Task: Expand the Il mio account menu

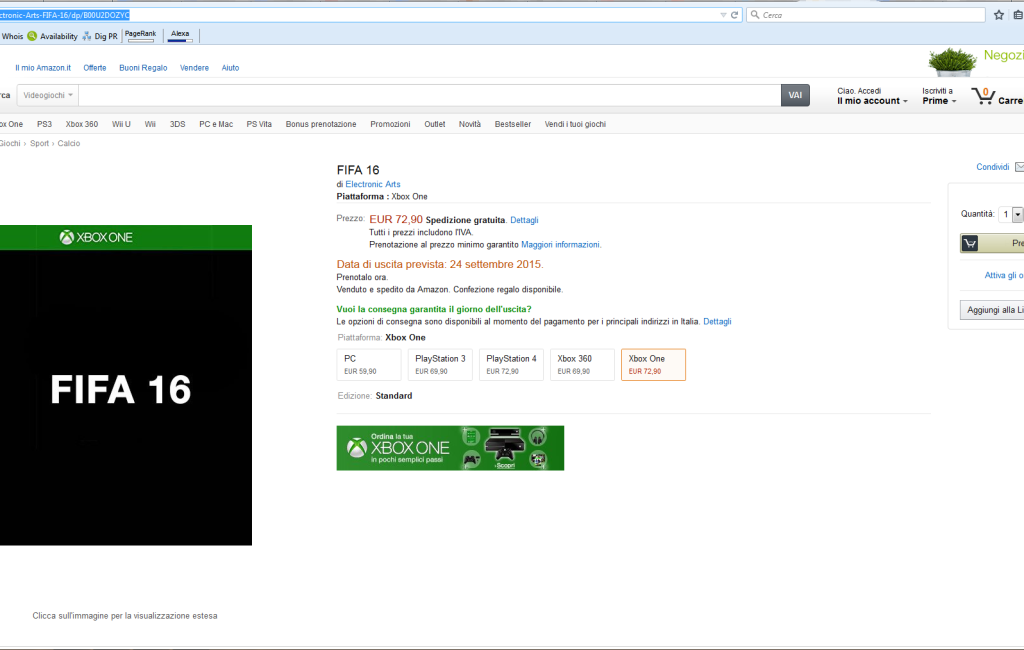Action: [x=872, y=96]
